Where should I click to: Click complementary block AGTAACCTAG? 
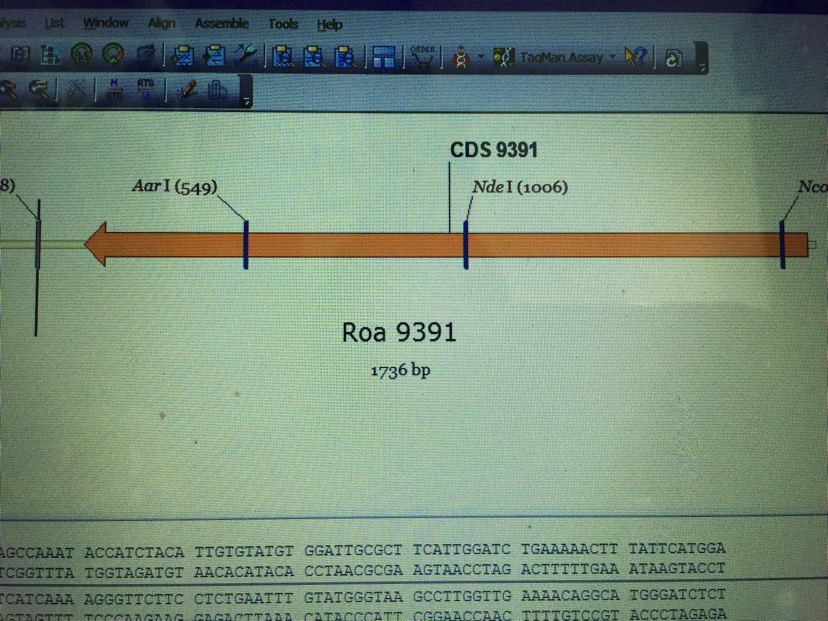(x=462, y=570)
